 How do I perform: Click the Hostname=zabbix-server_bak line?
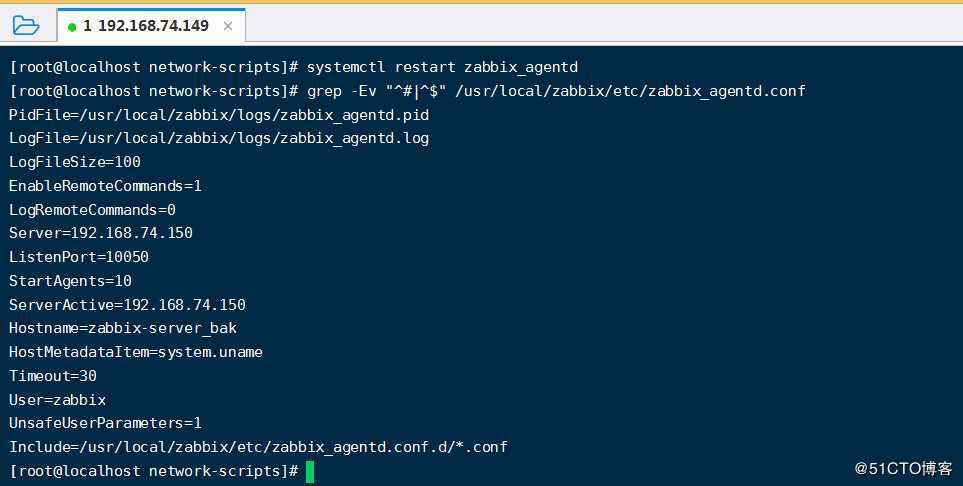pos(123,328)
